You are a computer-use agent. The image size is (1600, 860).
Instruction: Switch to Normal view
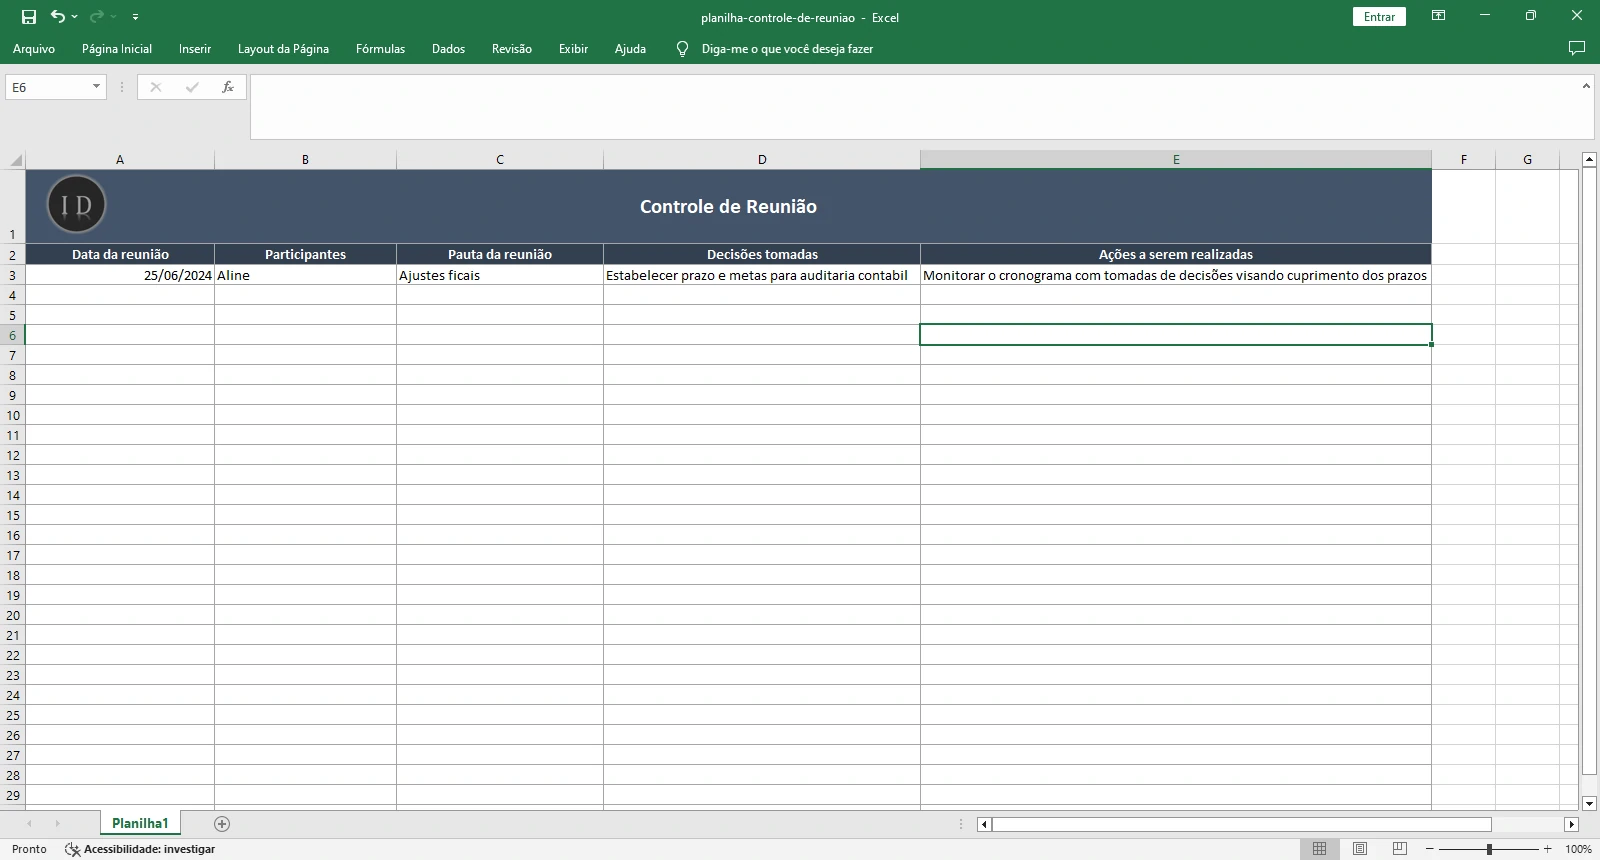1319,849
